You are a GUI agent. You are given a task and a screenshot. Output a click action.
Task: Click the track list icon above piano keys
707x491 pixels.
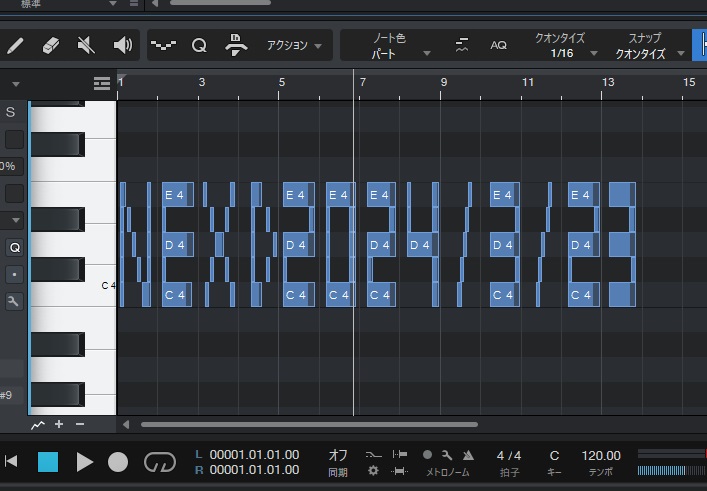[x=102, y=84]
